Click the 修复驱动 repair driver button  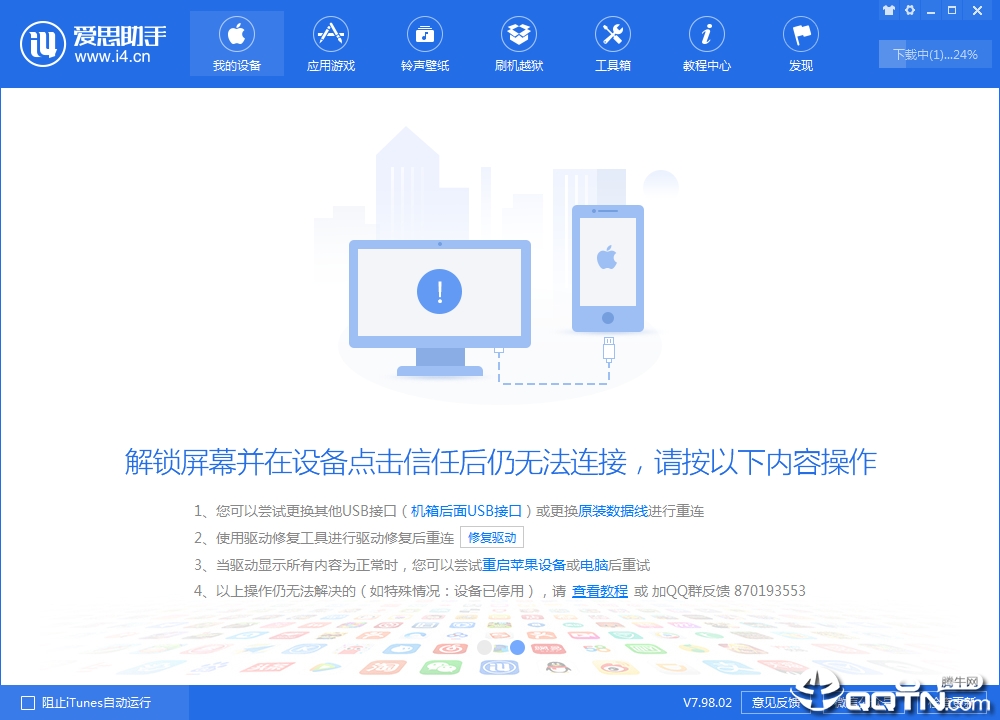coord(492,537)
